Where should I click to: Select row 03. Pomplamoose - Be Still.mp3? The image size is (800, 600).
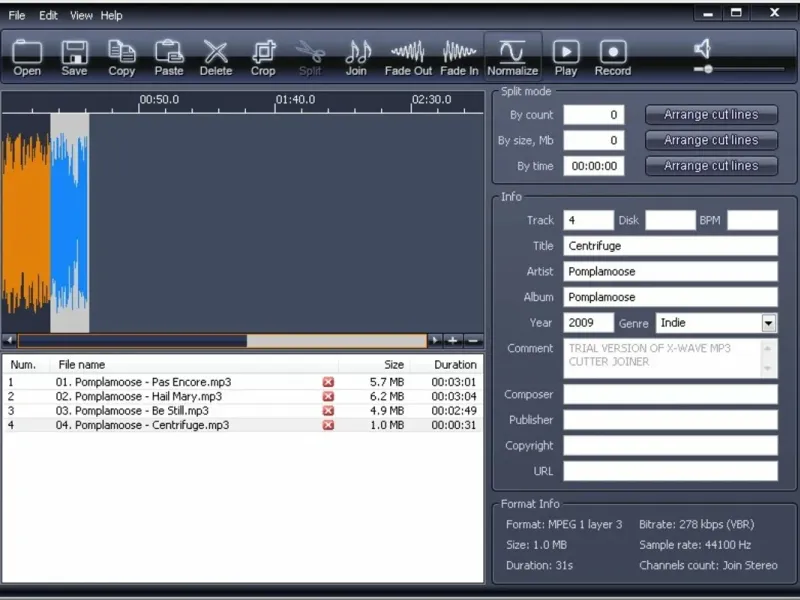[x=242, y=411]
